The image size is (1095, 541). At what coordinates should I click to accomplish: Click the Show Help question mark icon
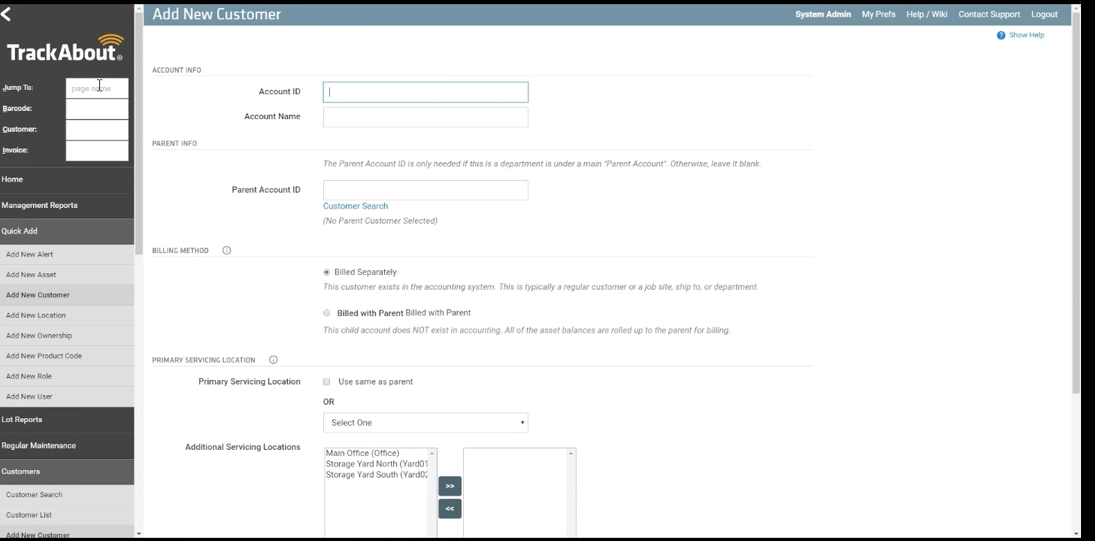coord(1001,35)
